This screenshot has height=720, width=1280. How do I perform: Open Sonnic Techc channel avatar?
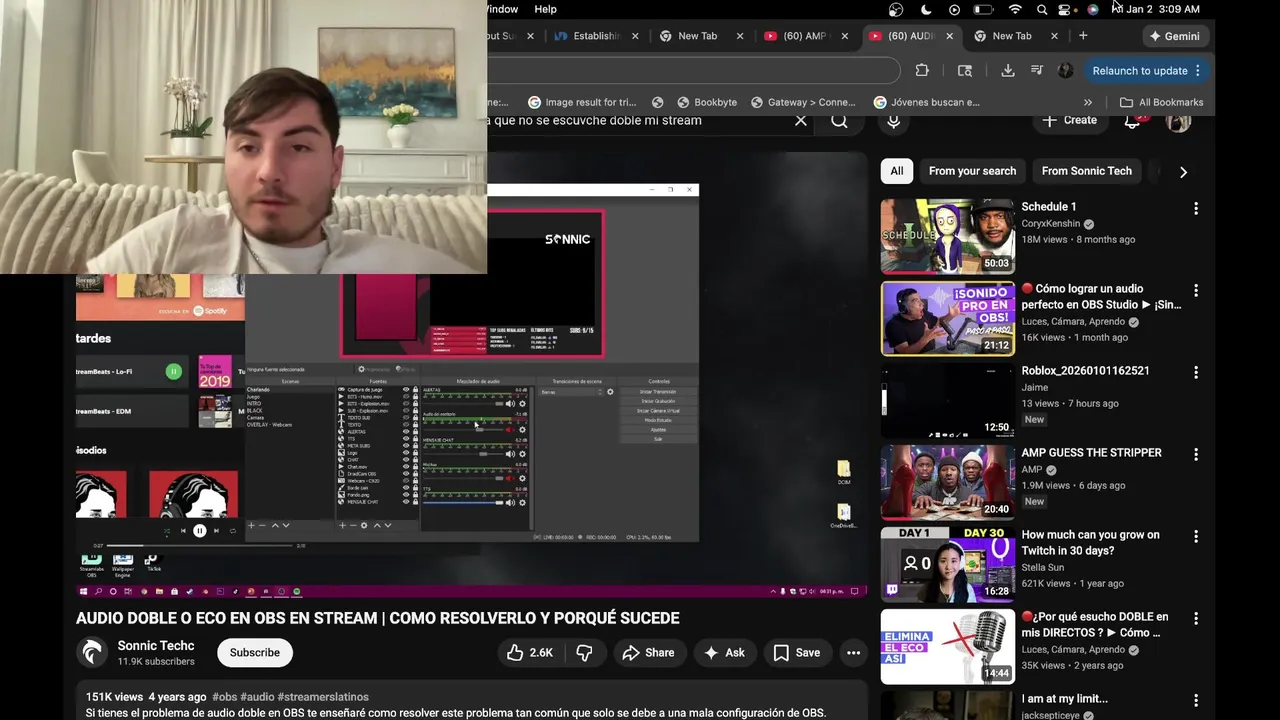(x=92, y=652)
